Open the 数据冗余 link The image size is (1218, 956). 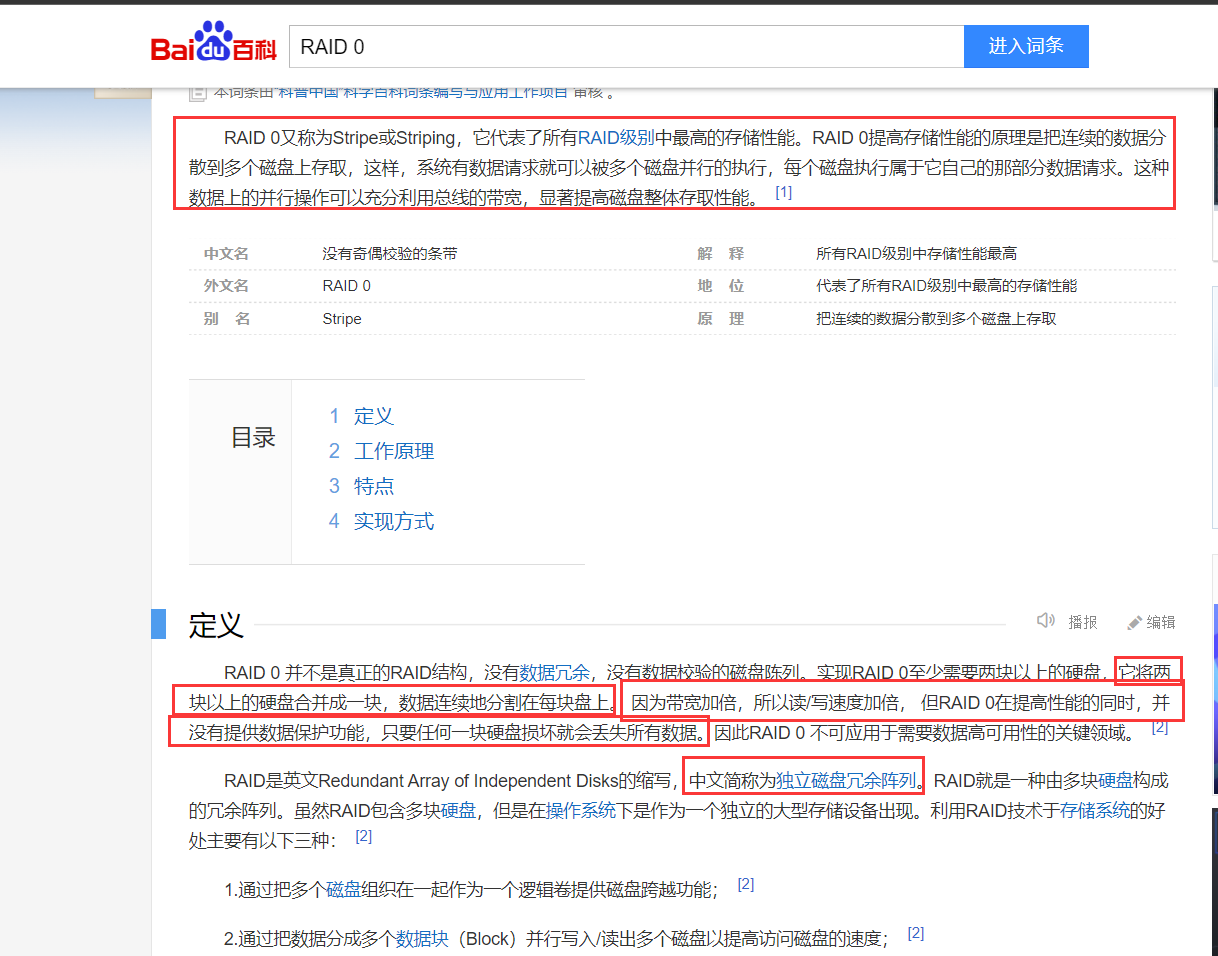click(554, 672)
